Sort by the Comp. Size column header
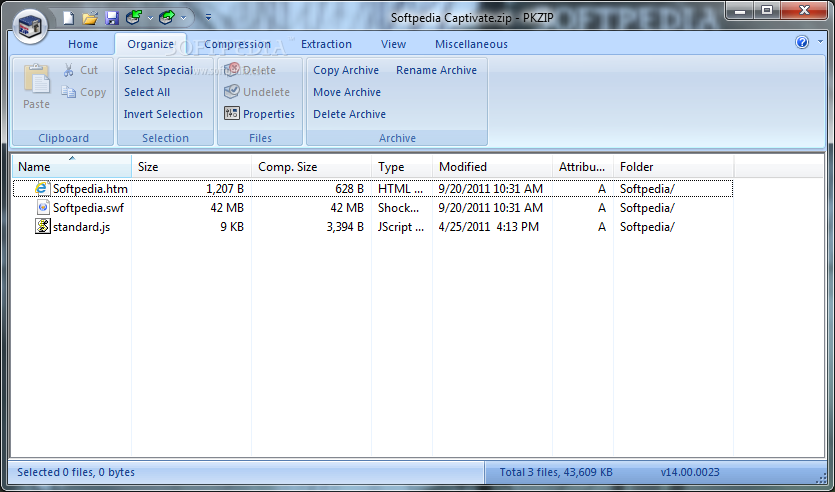 (x=312, y=167)
